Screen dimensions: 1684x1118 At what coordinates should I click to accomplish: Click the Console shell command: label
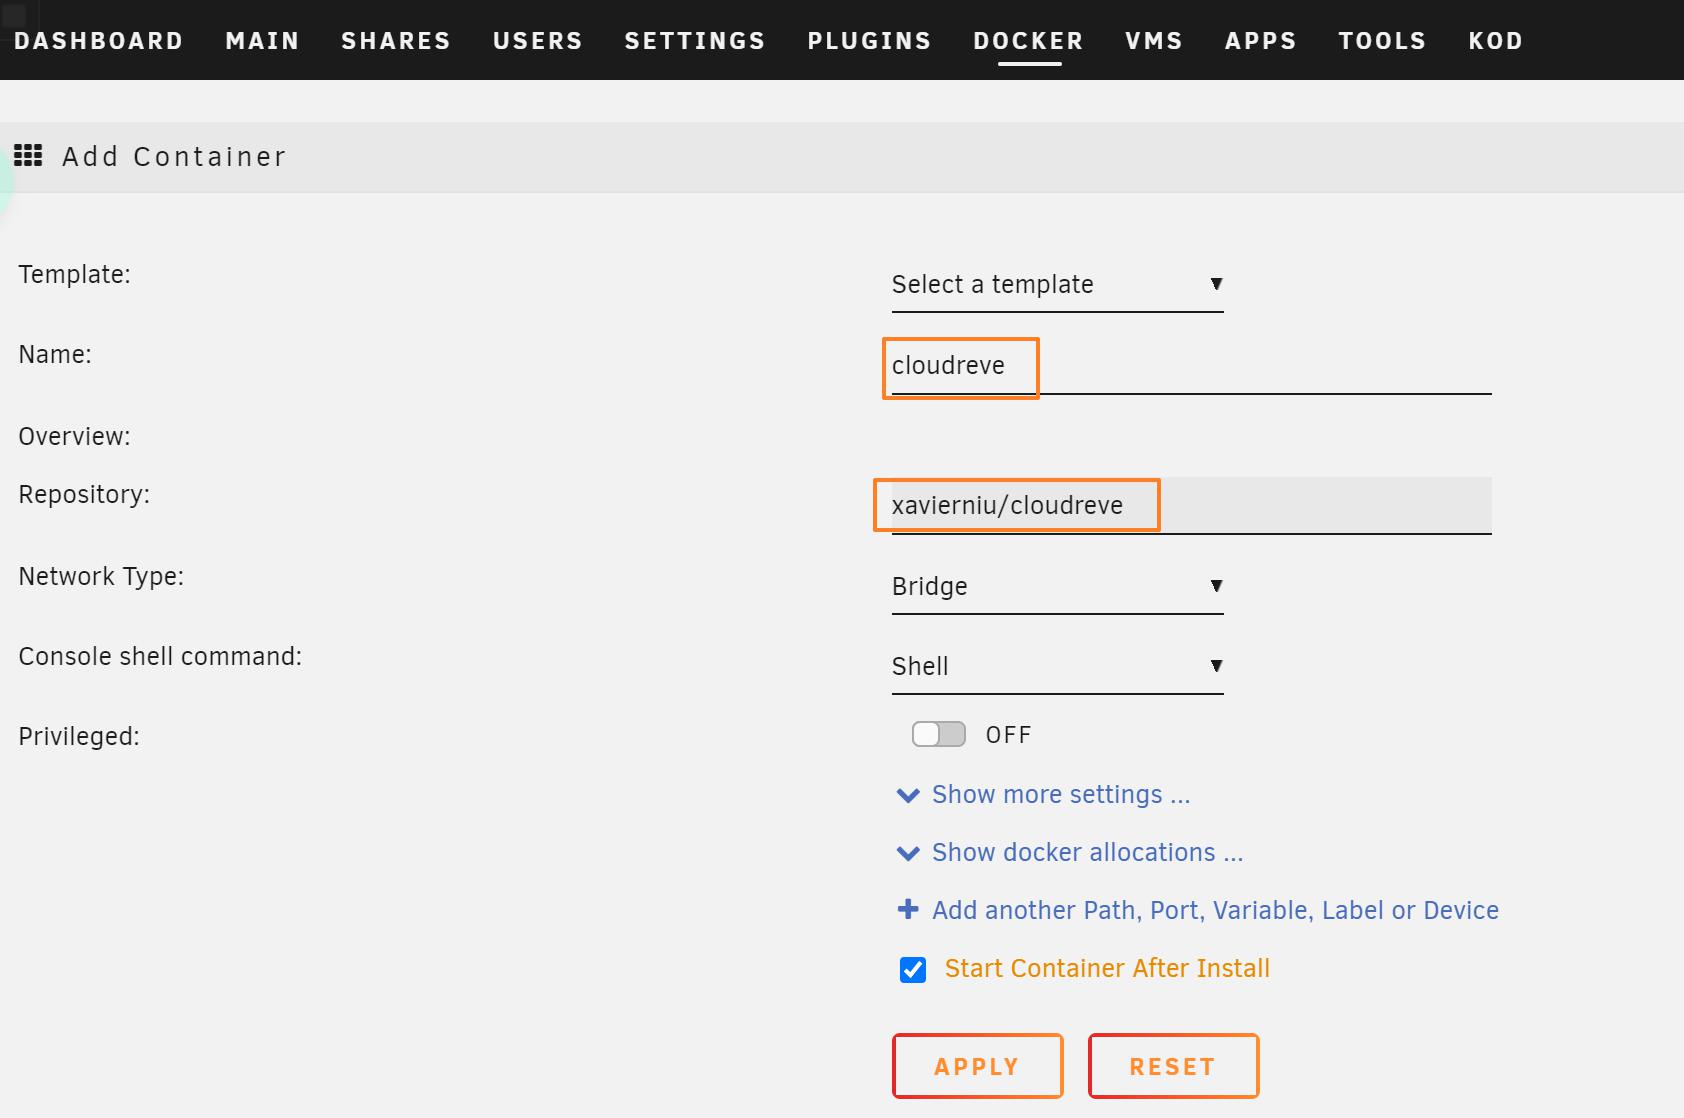point(160,657)
